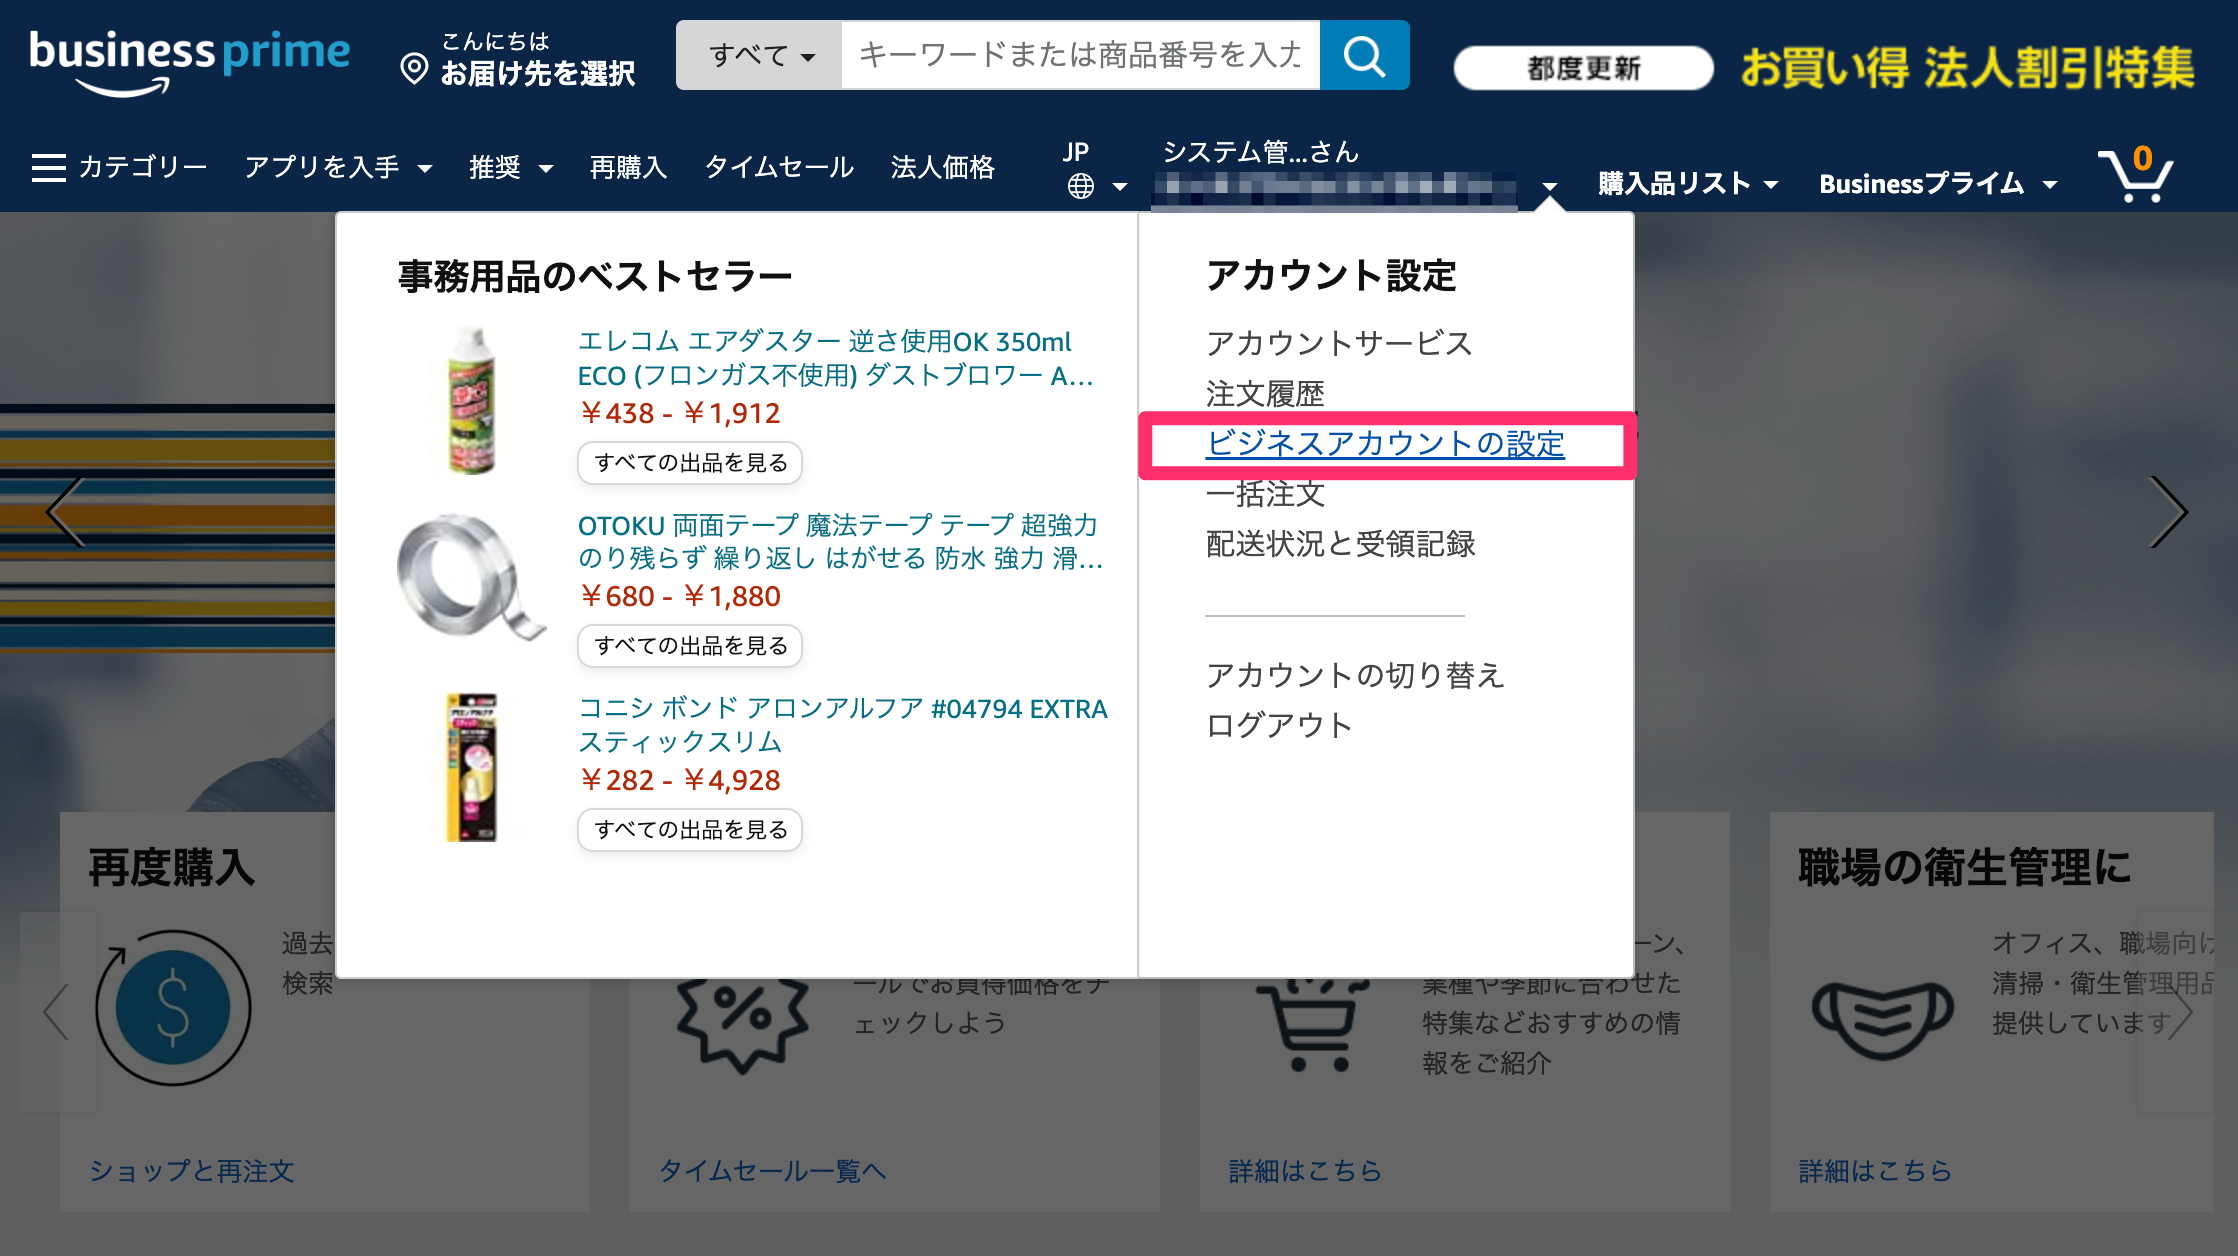
Task: Expand the Businessプライム dropdown
Action: click(x=1938, y=184)
